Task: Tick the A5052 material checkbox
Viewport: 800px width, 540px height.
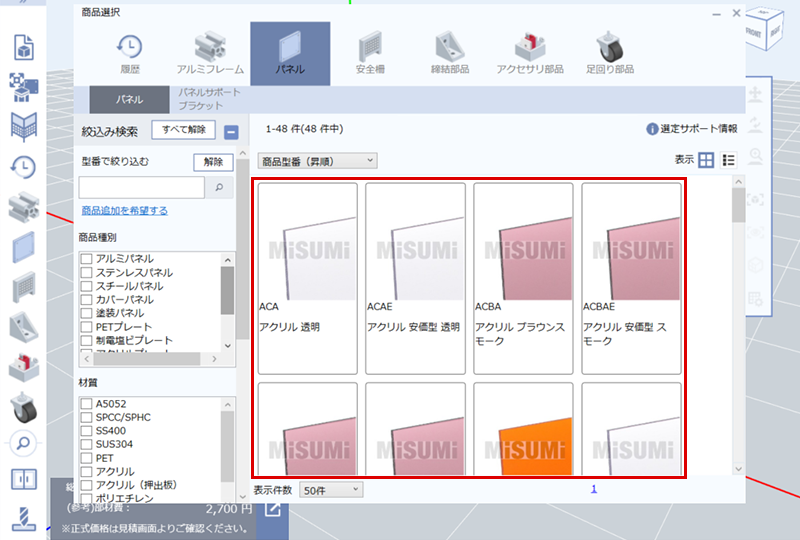Action: pyautogui.click(x=86, y=404)
